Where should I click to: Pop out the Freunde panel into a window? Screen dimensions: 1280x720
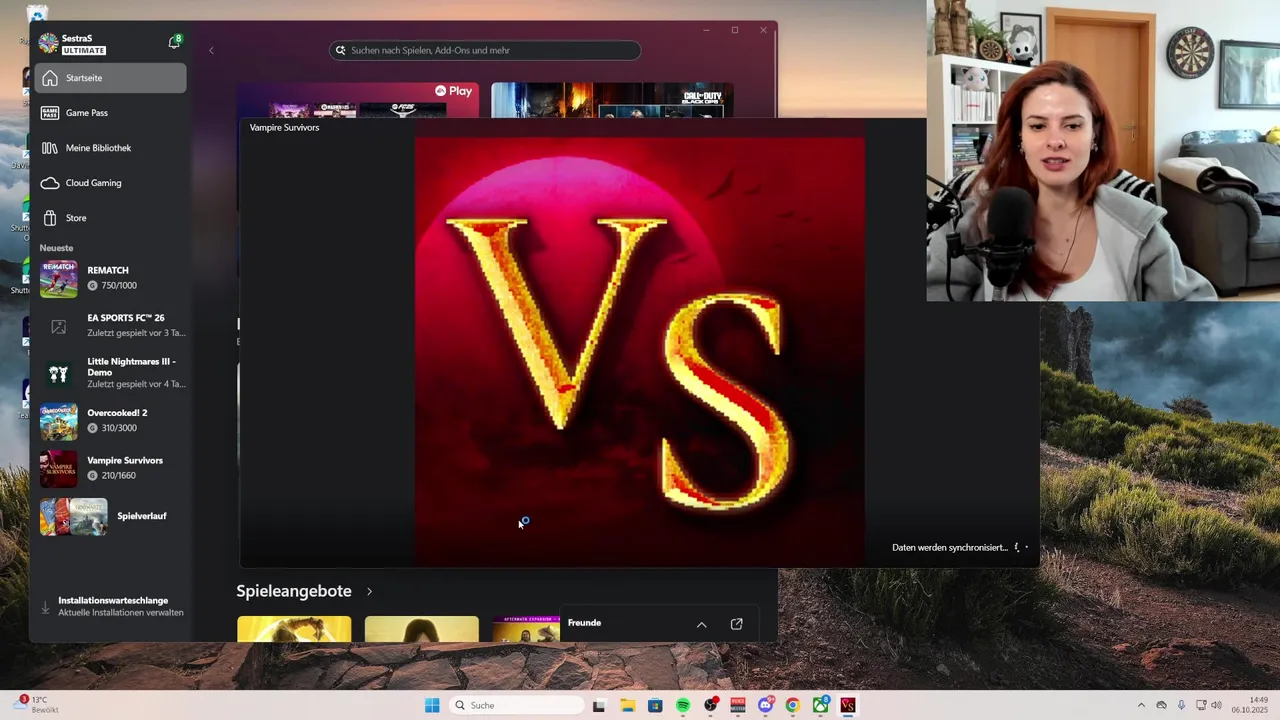point(737,624)
